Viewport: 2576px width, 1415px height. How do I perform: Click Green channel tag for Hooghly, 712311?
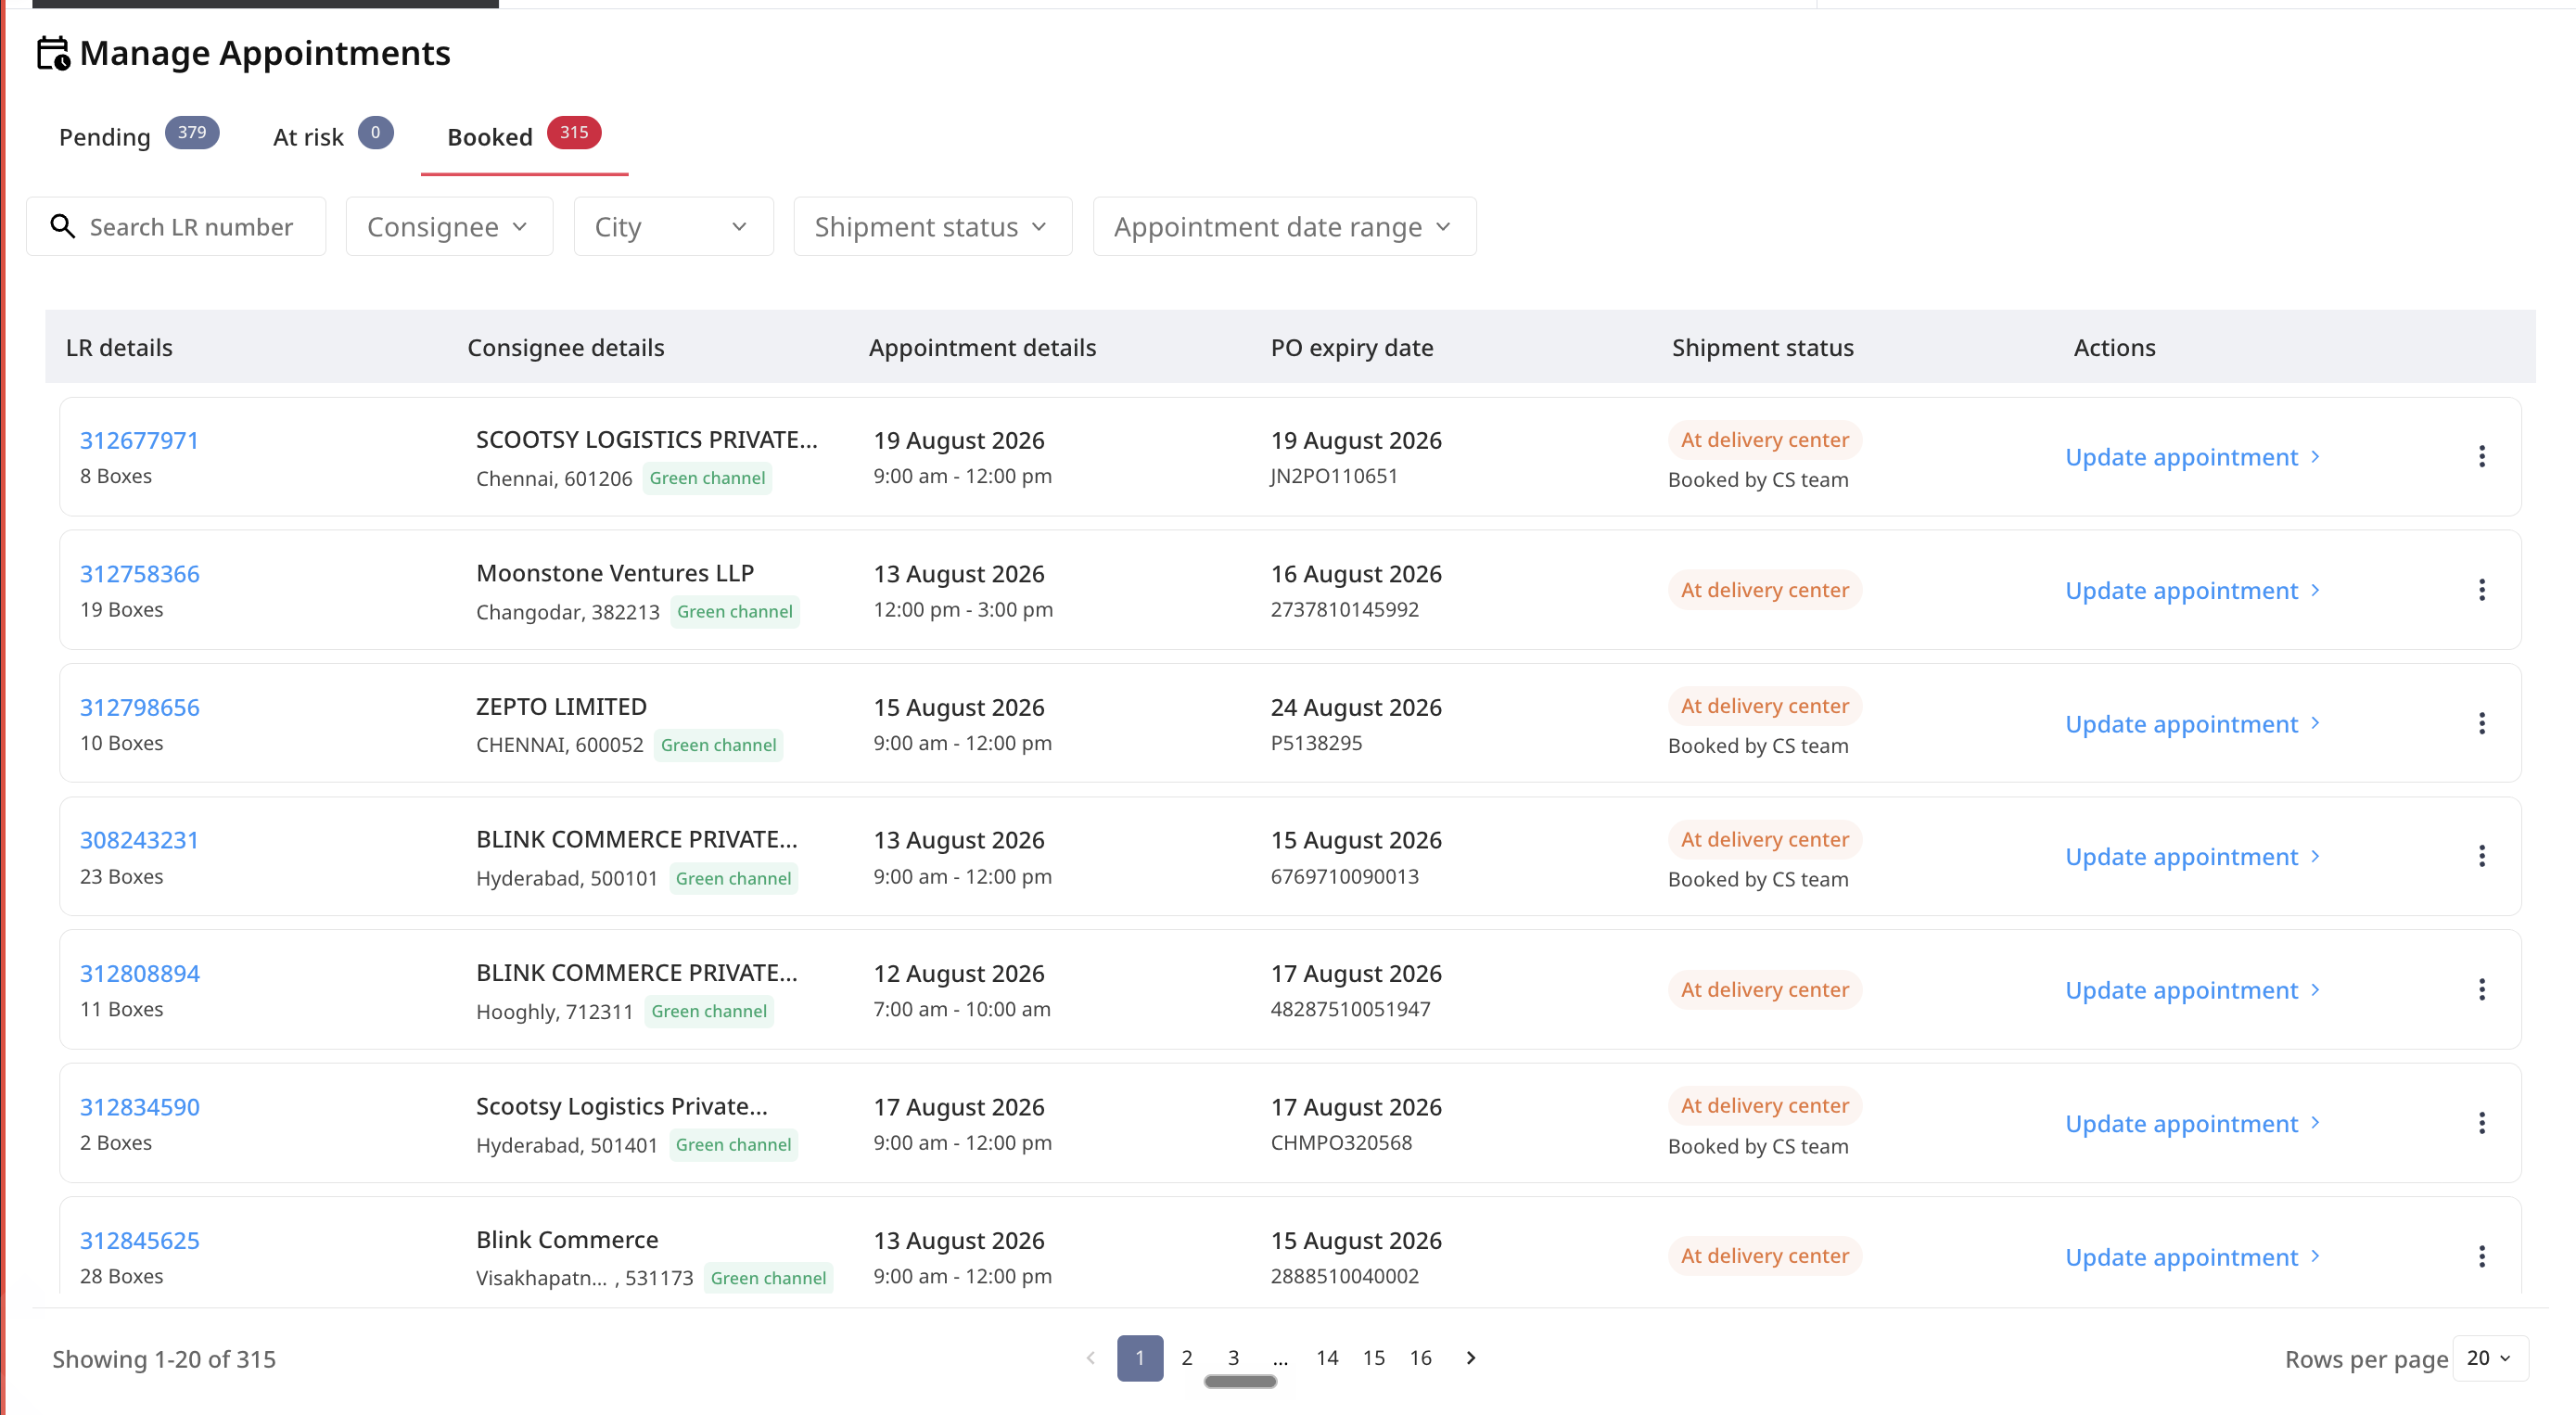tap(709, 1011)
